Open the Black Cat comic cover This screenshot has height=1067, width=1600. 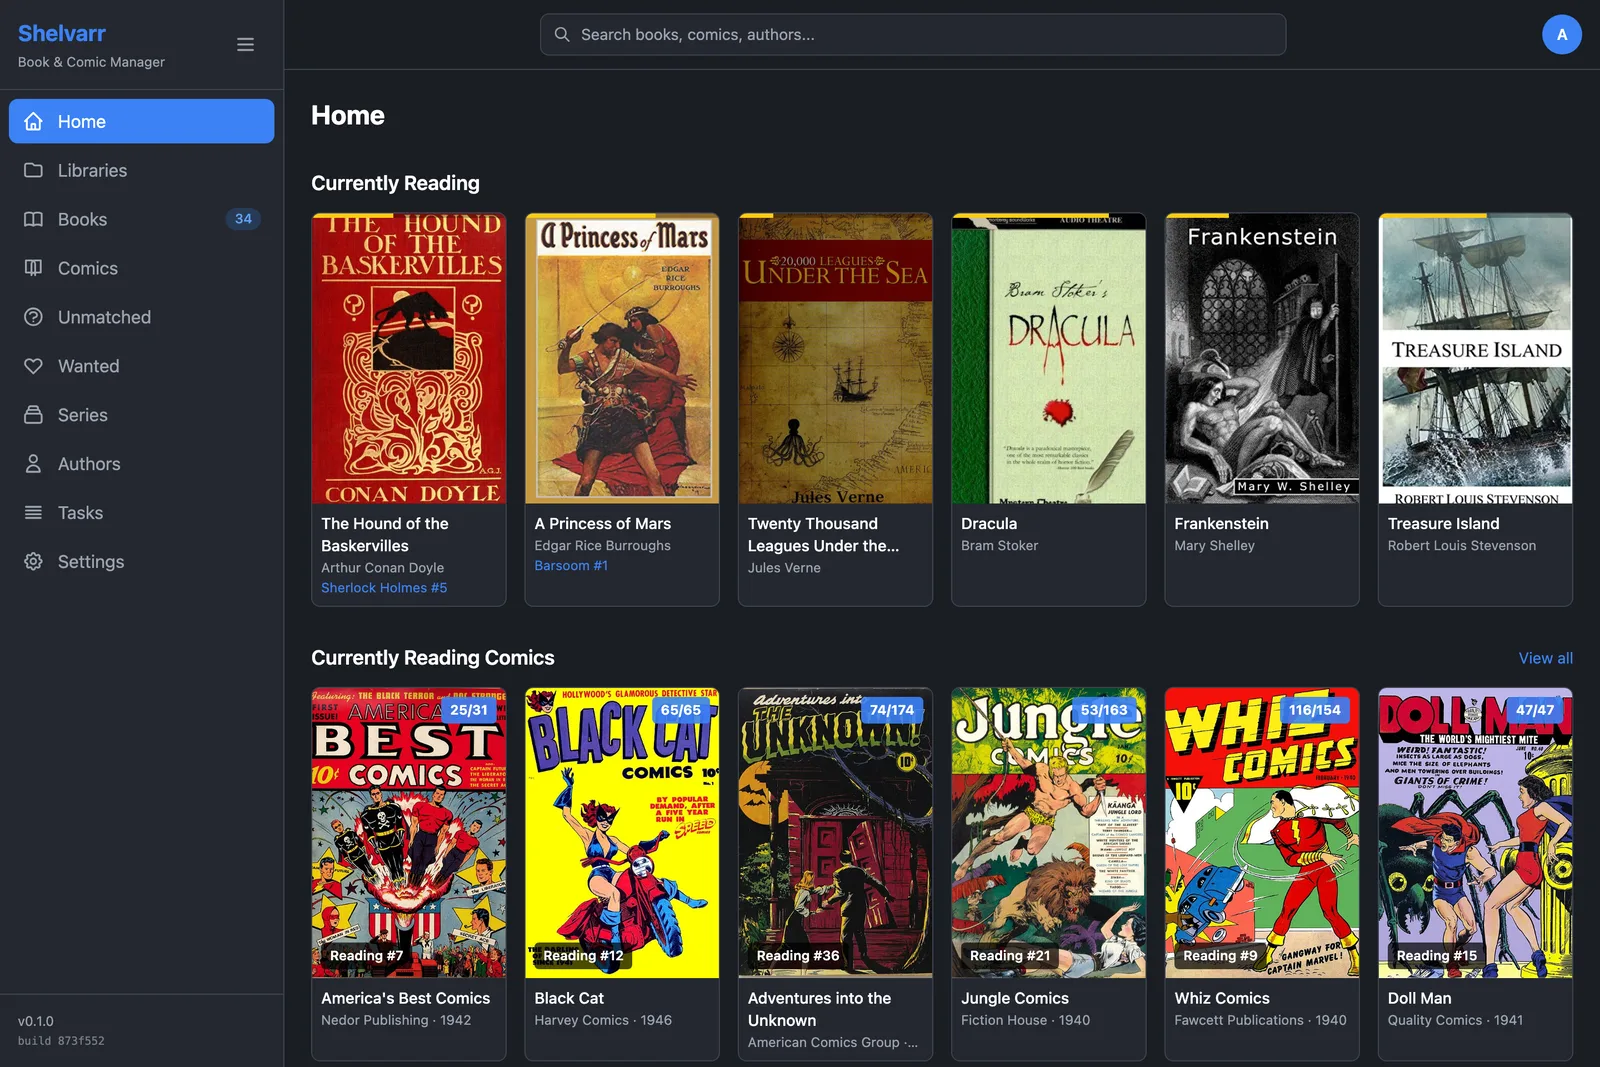(622, 833)
